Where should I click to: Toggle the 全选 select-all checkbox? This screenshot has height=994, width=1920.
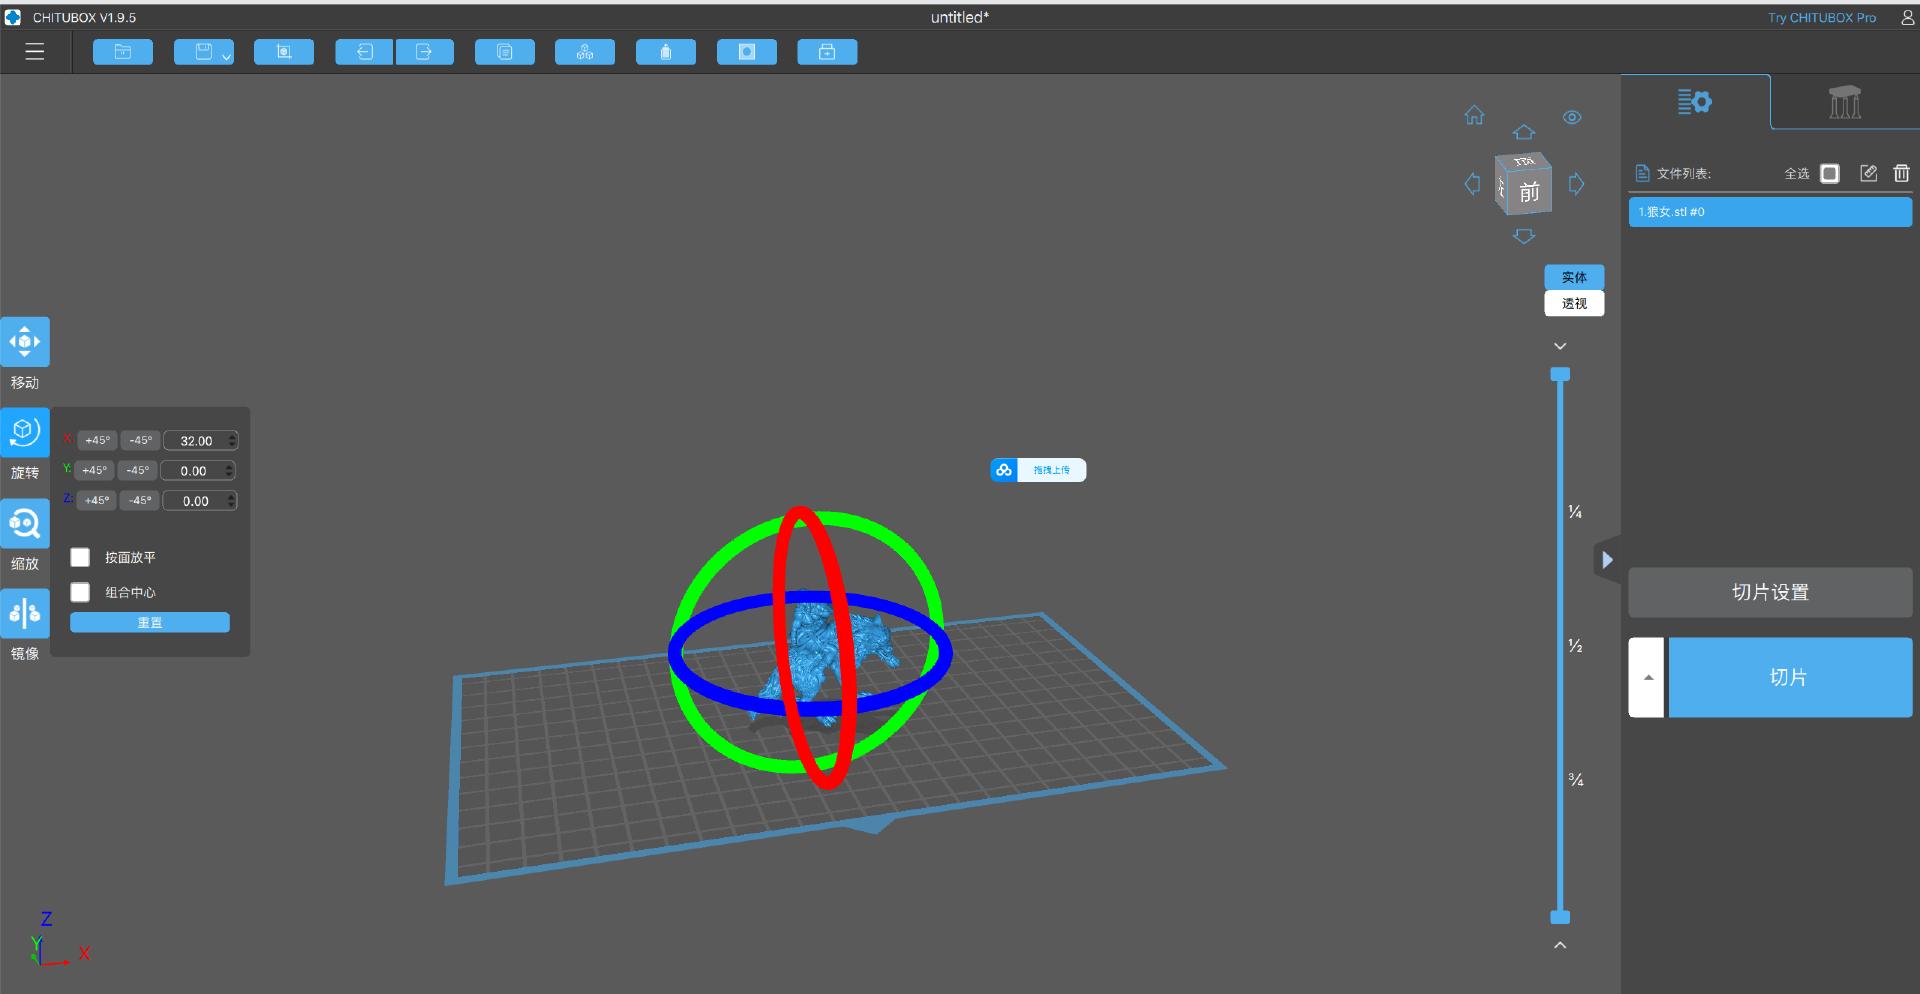tap(1831, 173)
